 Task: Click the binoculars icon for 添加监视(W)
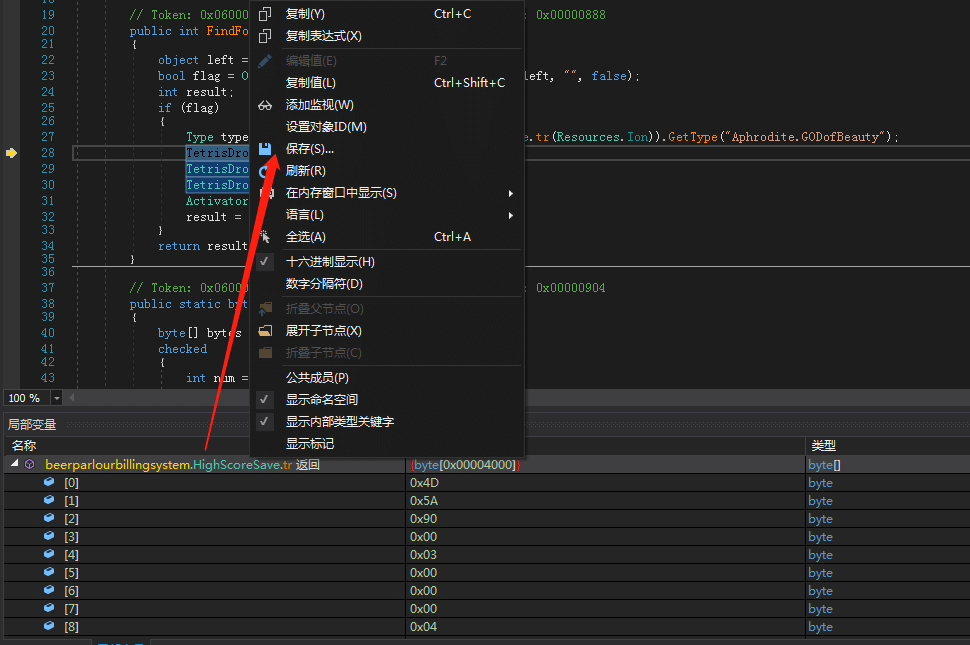pos(265,105)
